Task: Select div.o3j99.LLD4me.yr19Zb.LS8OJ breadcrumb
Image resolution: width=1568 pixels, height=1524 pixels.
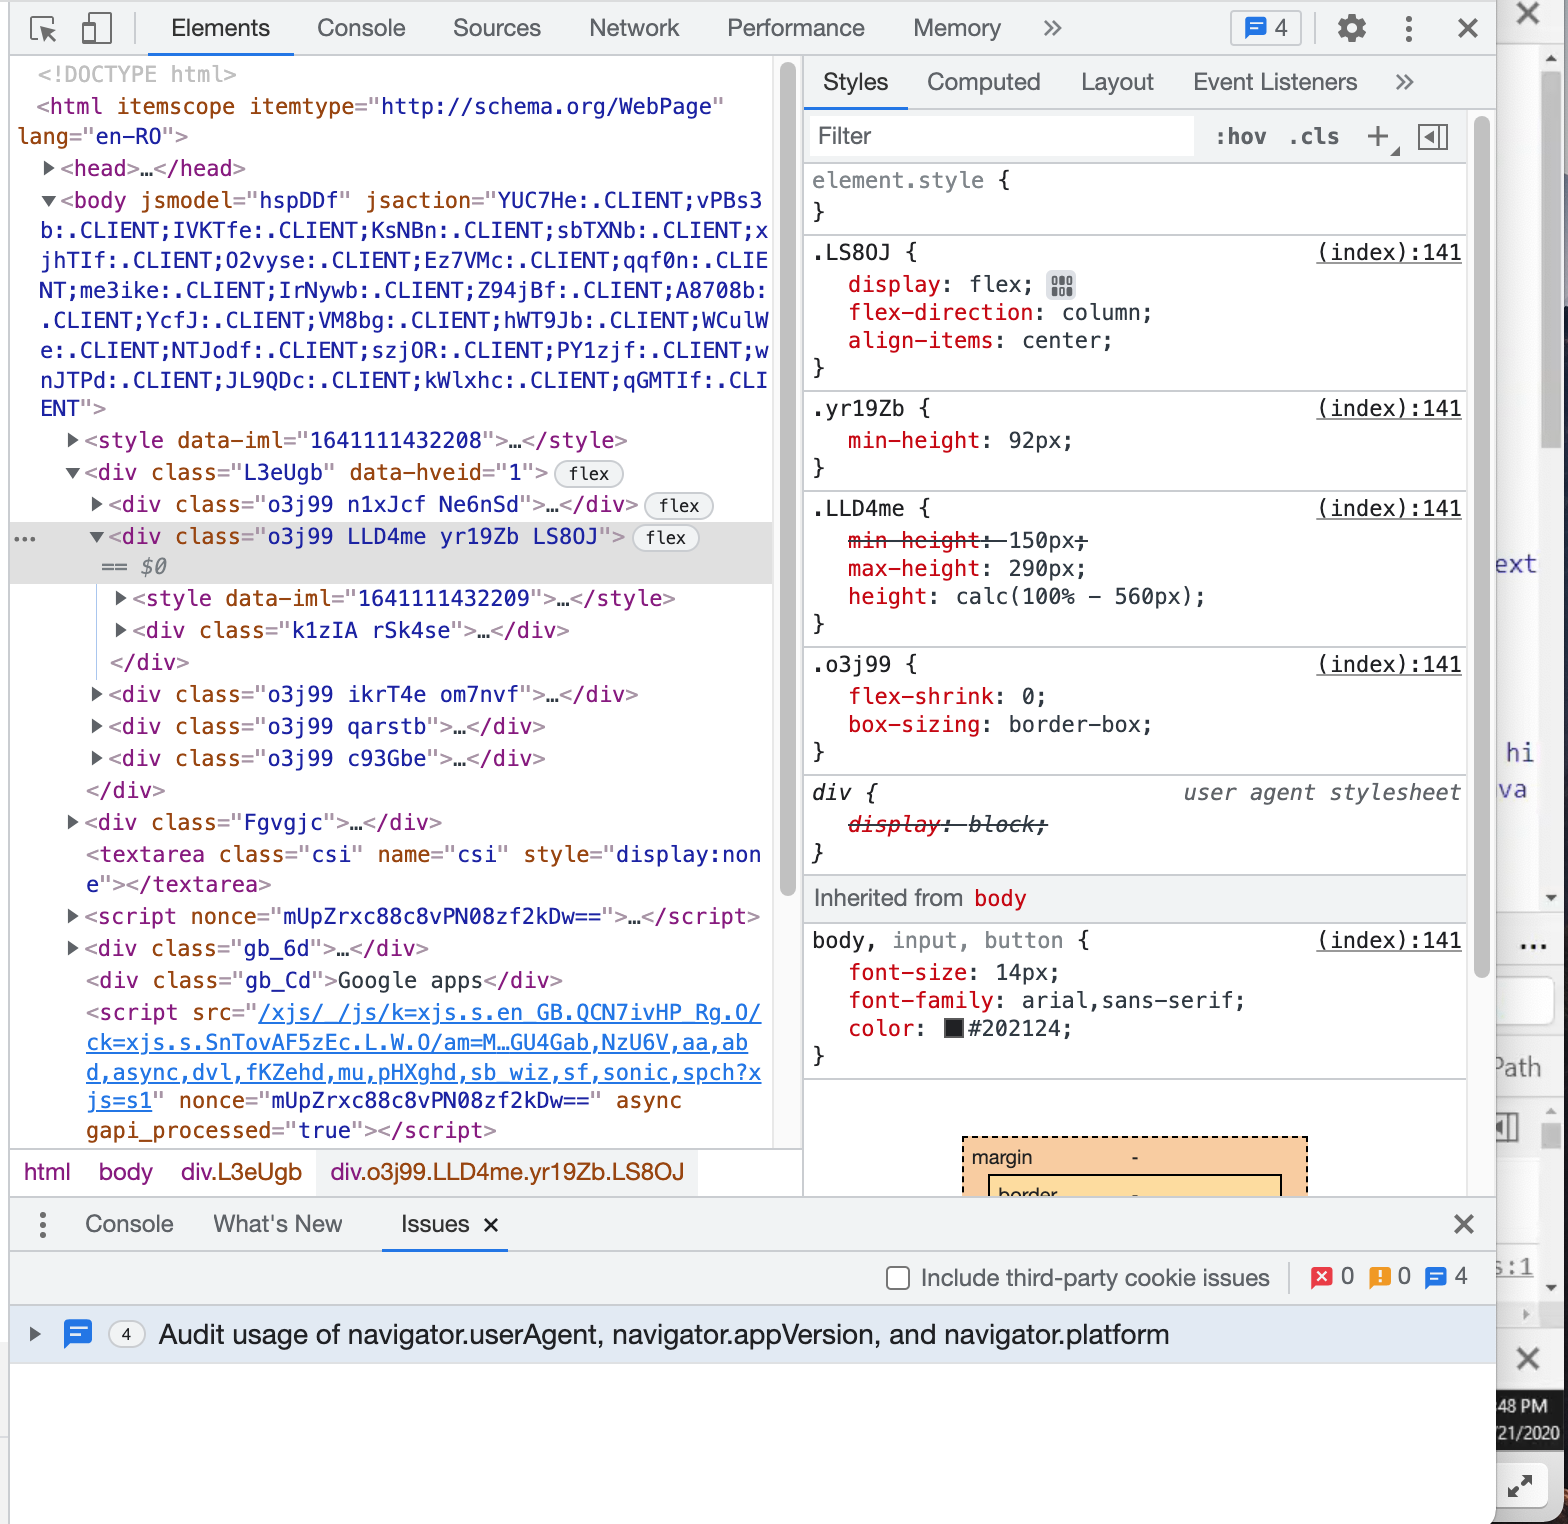Action: click(507, 1172)
